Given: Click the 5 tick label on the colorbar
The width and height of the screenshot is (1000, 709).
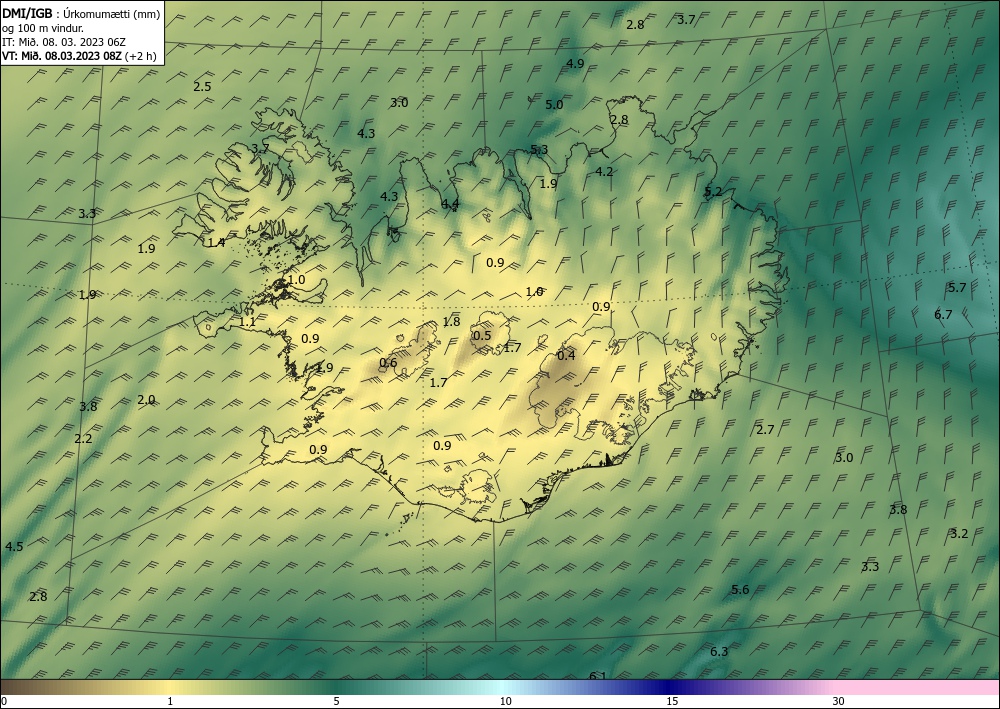Looking at the screenshot, I should pyautogui.click(x=336, y=702).
